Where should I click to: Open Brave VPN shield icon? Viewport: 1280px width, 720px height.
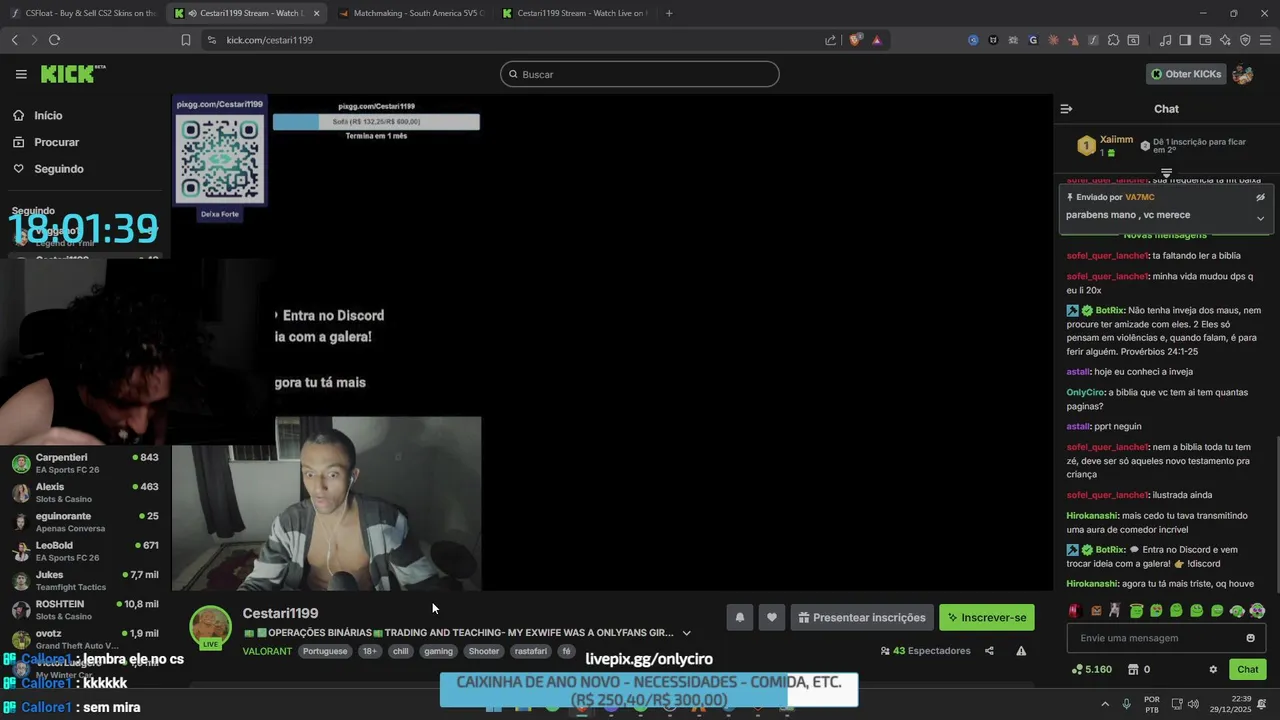(1245, 40)
